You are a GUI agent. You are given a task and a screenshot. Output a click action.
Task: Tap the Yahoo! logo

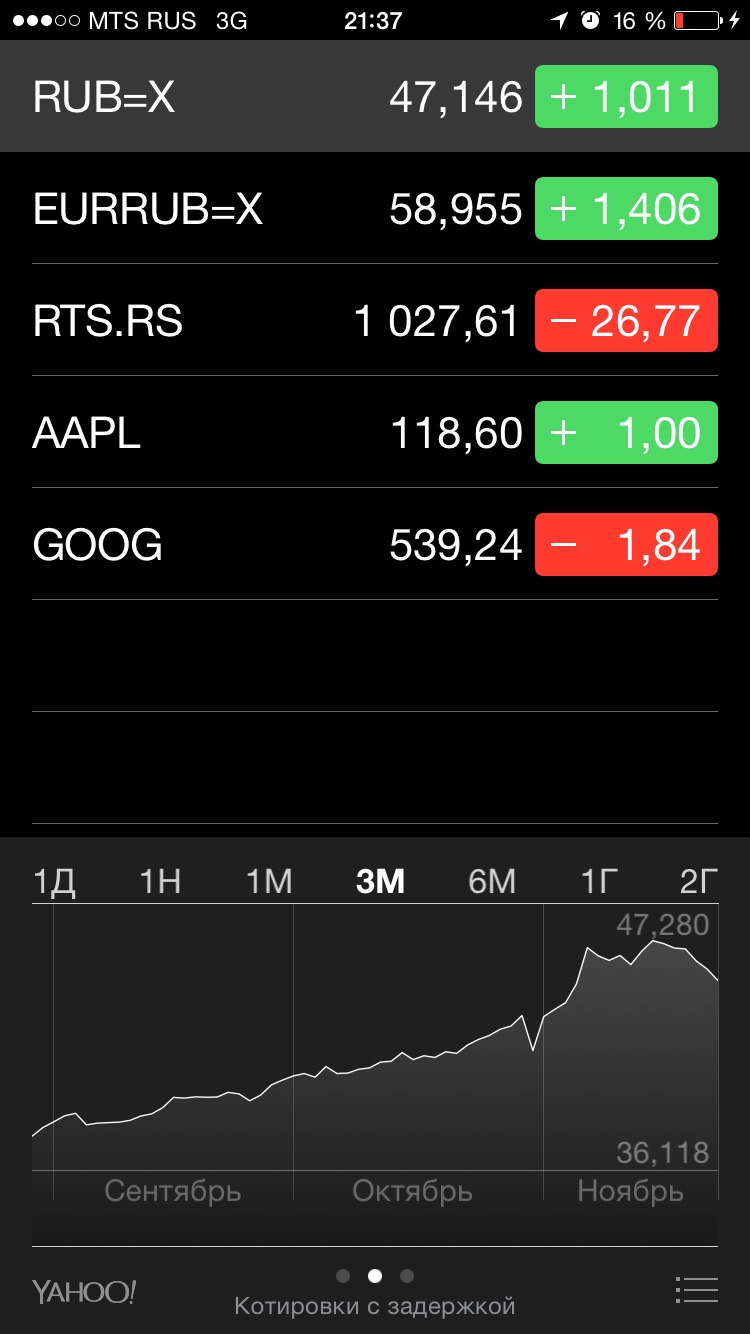pos(84,1291)
